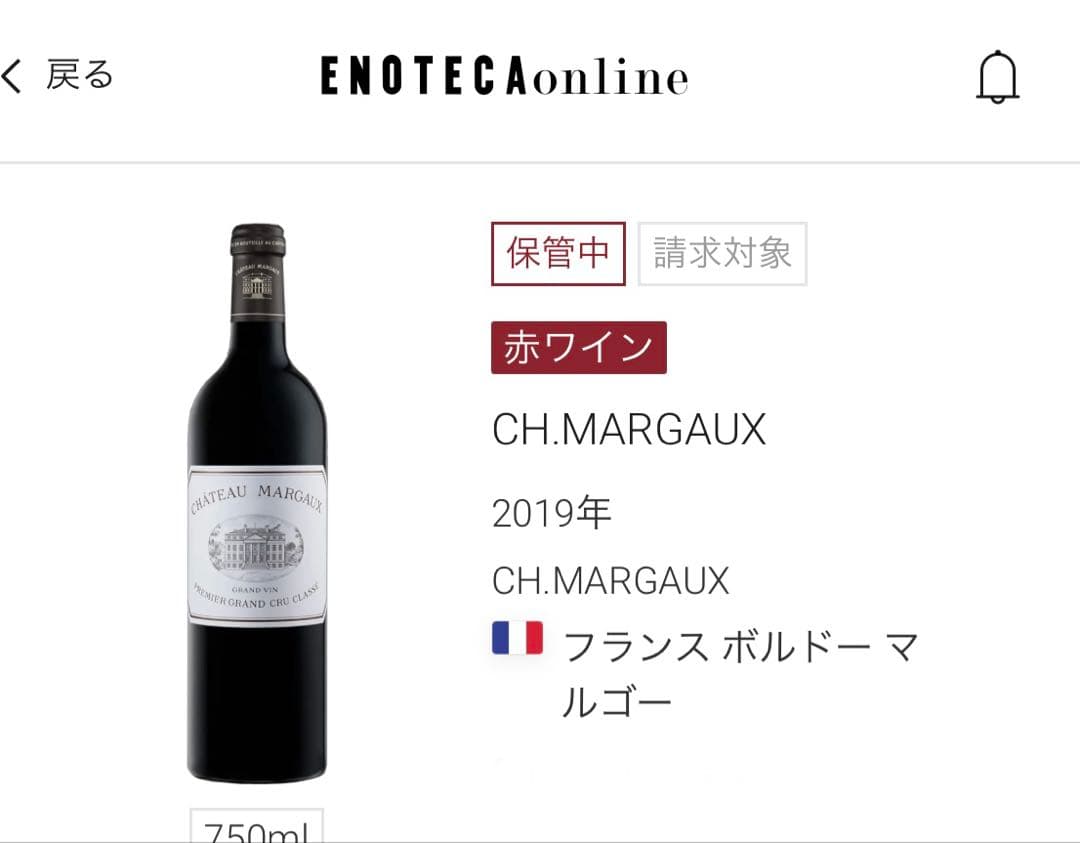Click the CH.MARGAUX wine title

(629, 430)
